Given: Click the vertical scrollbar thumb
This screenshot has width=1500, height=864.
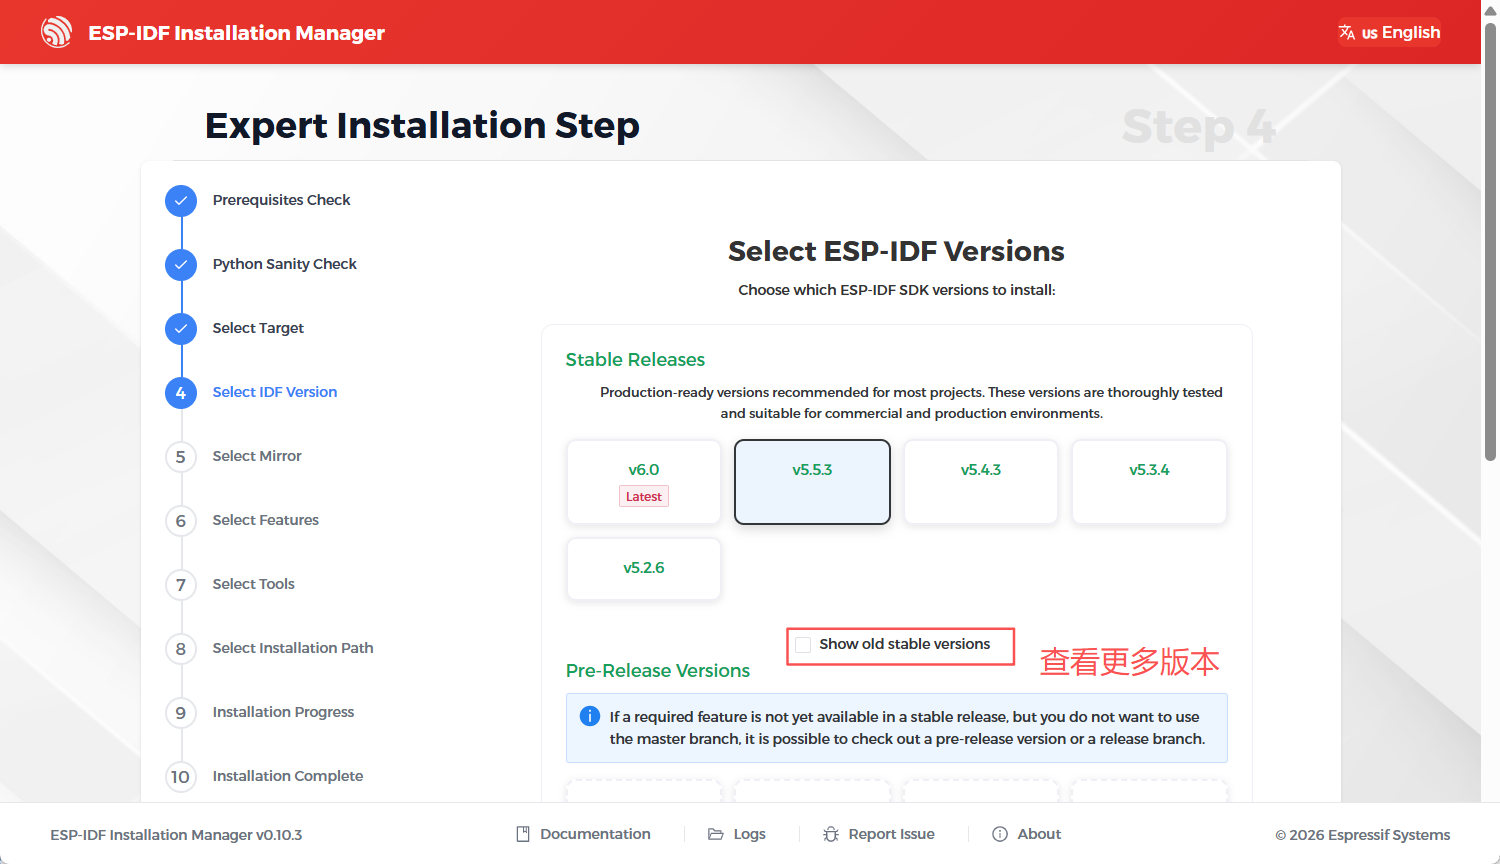Looking at the screenshot, I should [x=1490, y=240].
